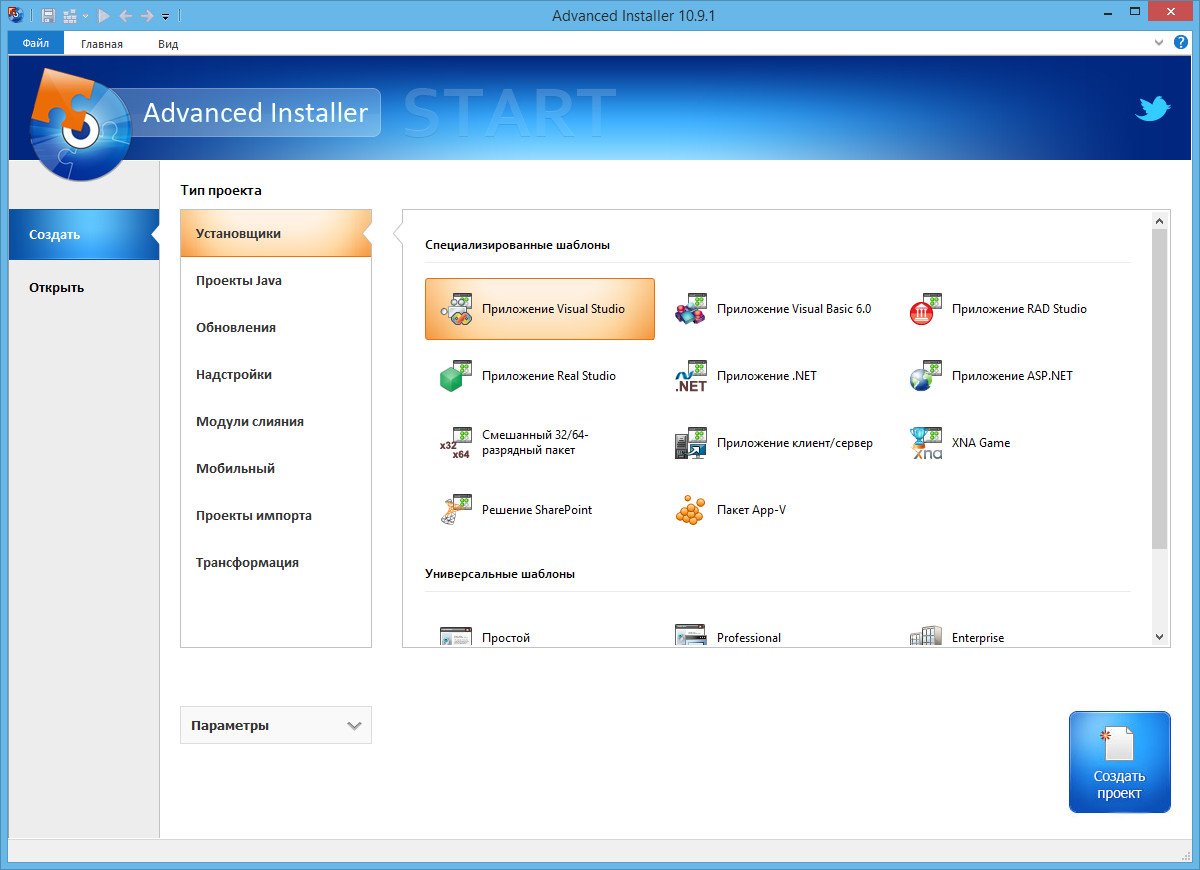Screen dimensions: 1200x870
Task: Open the quick access toolbar customize dropdown
Action: tap(166, 17)
